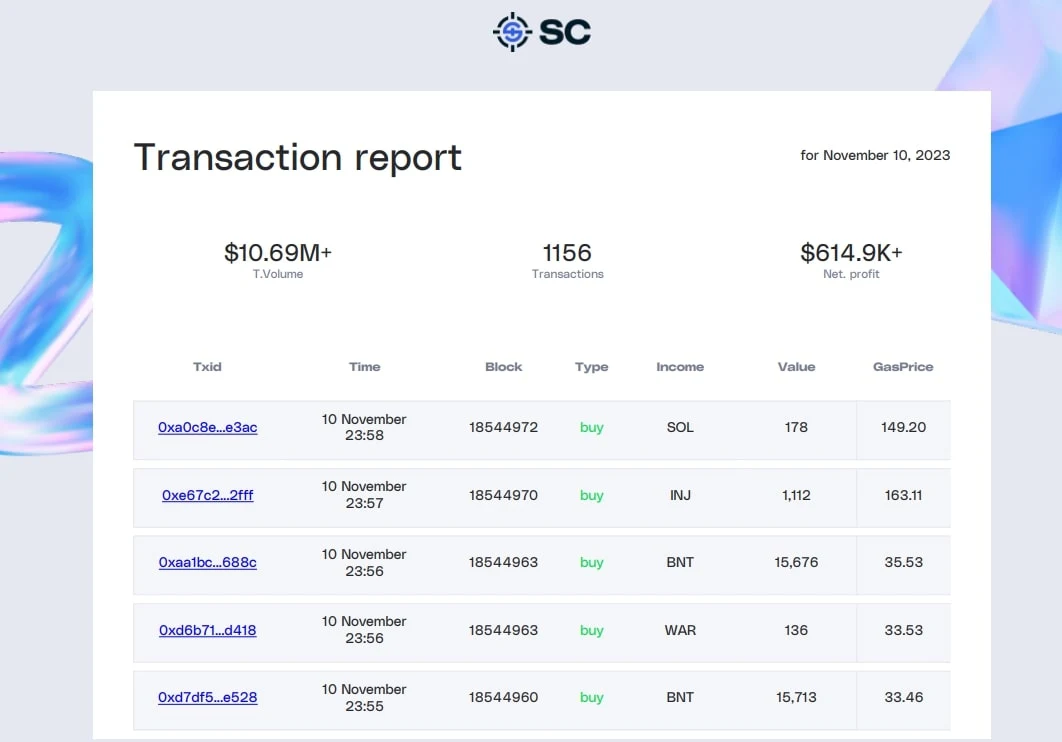Open the 0xd7df5...e528 transaction
The height and width of the screenshot is (742, 1062).
tap(207, 697)
